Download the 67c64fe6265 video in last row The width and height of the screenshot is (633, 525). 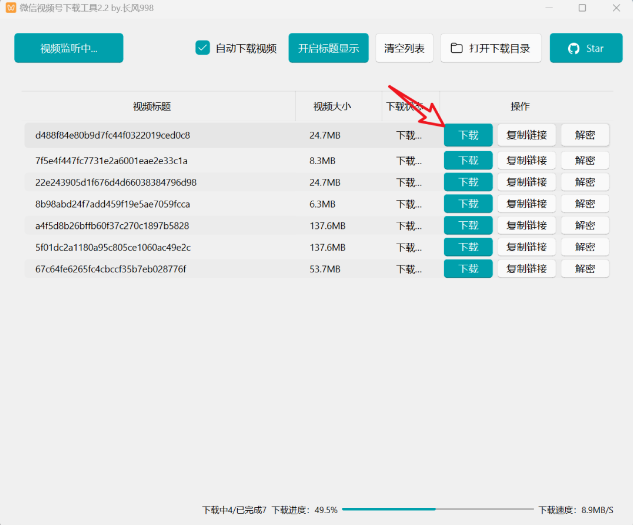tap(468, 269)
